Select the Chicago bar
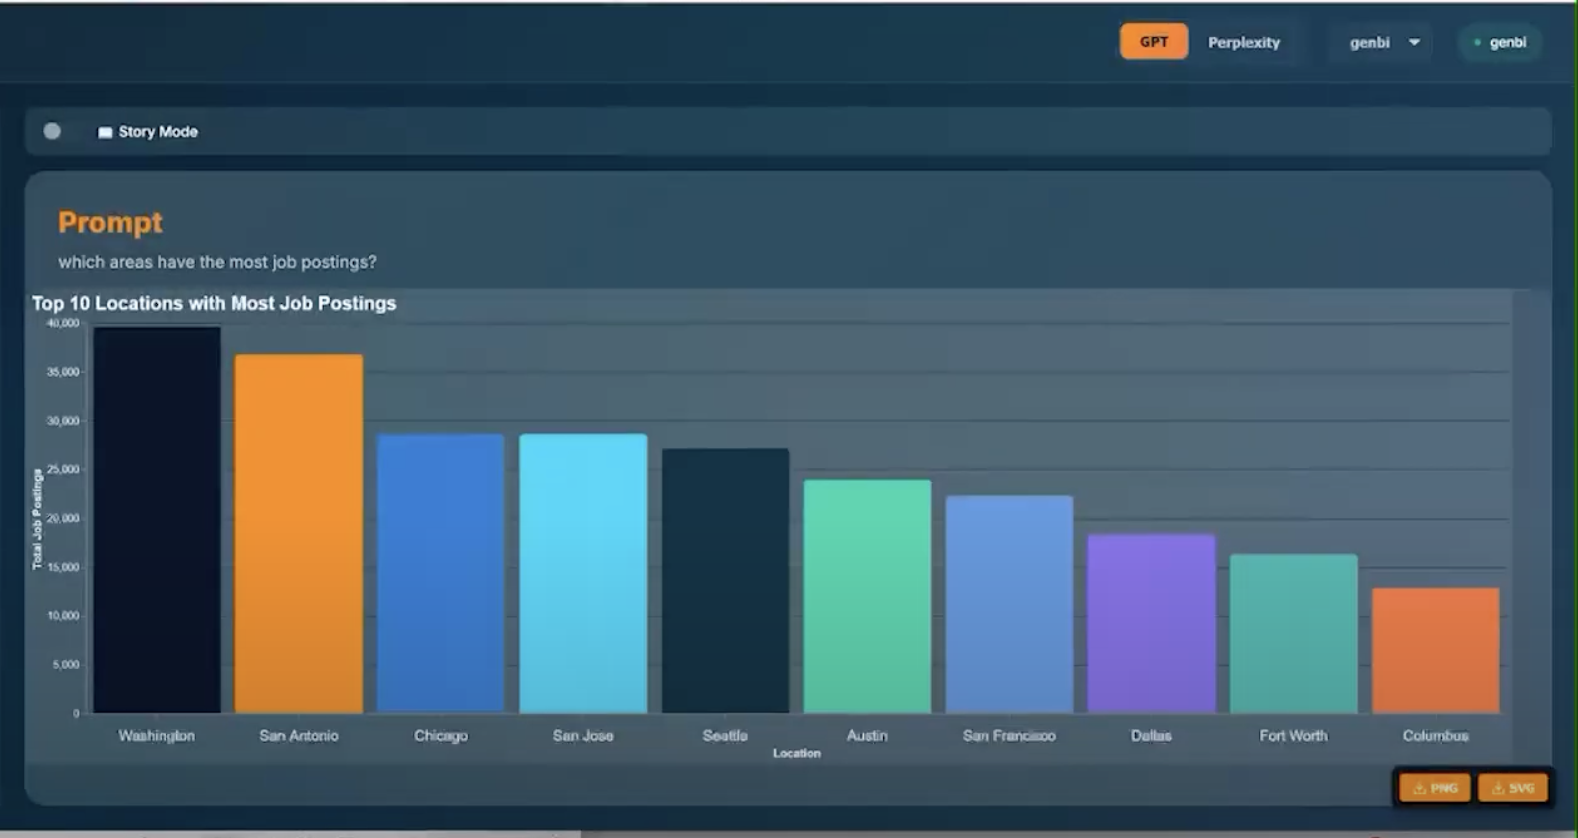Screen dimensions: 1578x838 (441, 573)
